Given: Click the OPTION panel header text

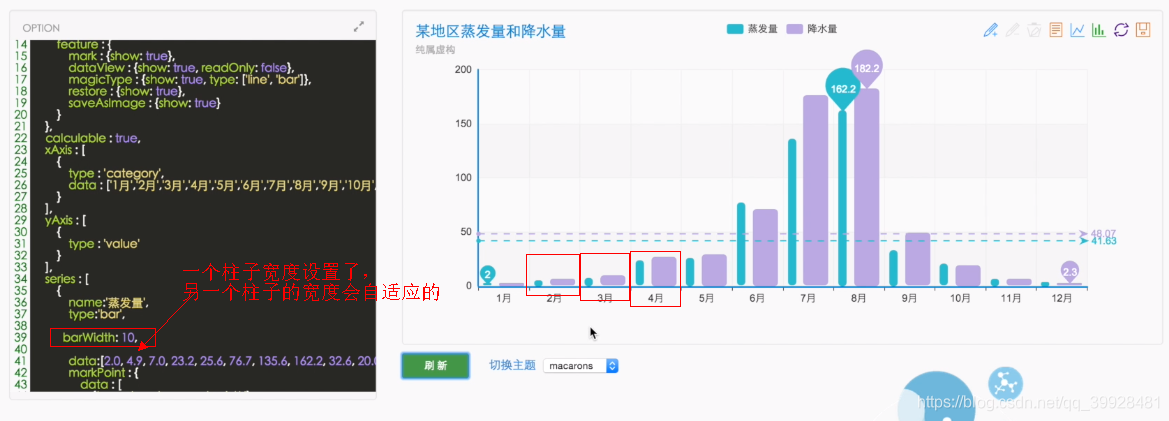Looking at the screenshot, I should tap(41, 28).
